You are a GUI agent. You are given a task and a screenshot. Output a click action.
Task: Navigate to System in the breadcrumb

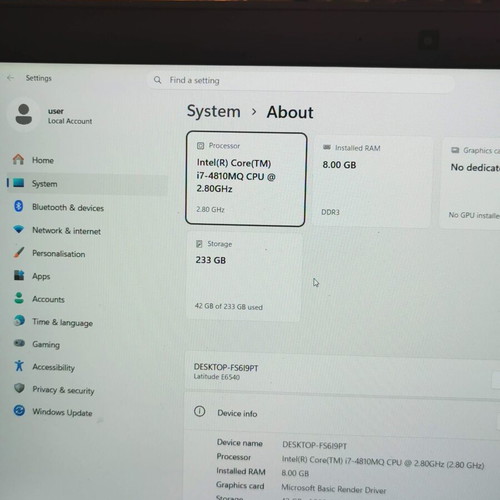point(213,111)
